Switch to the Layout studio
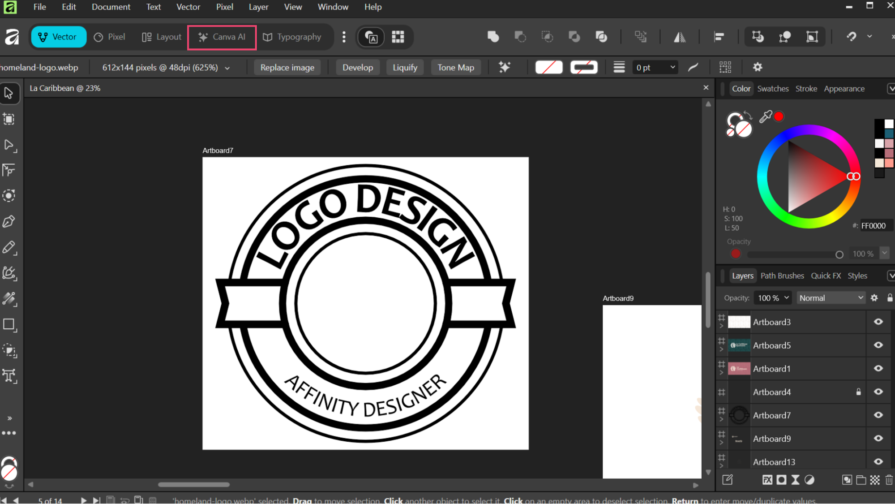 (x=162, y=37)
